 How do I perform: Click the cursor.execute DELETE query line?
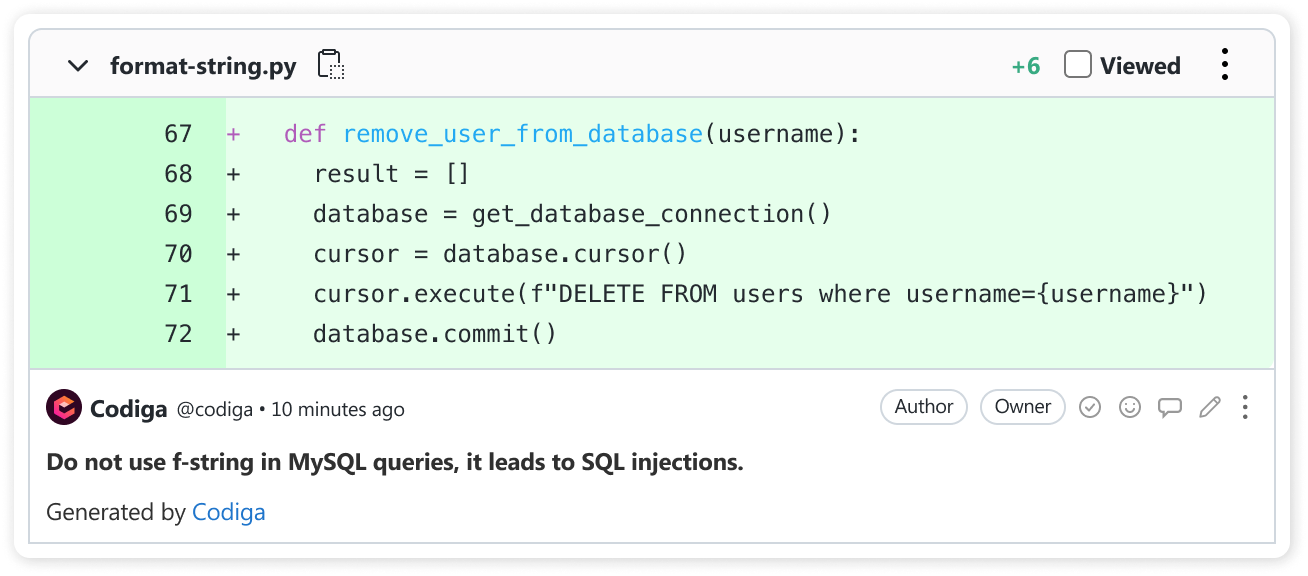click(x=761, y=294)
